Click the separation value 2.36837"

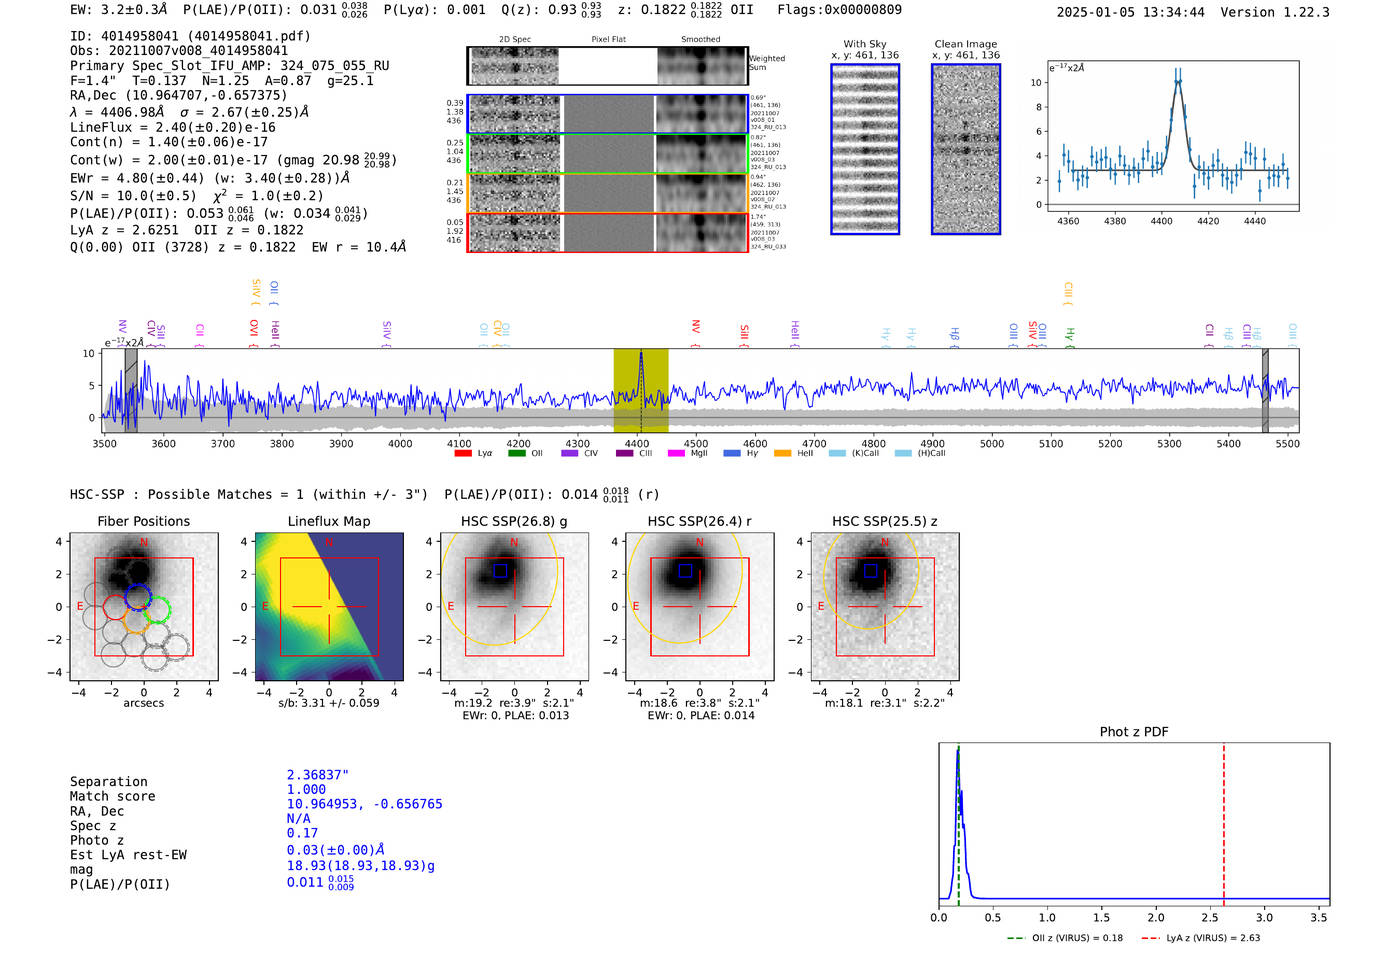(318, 775)
